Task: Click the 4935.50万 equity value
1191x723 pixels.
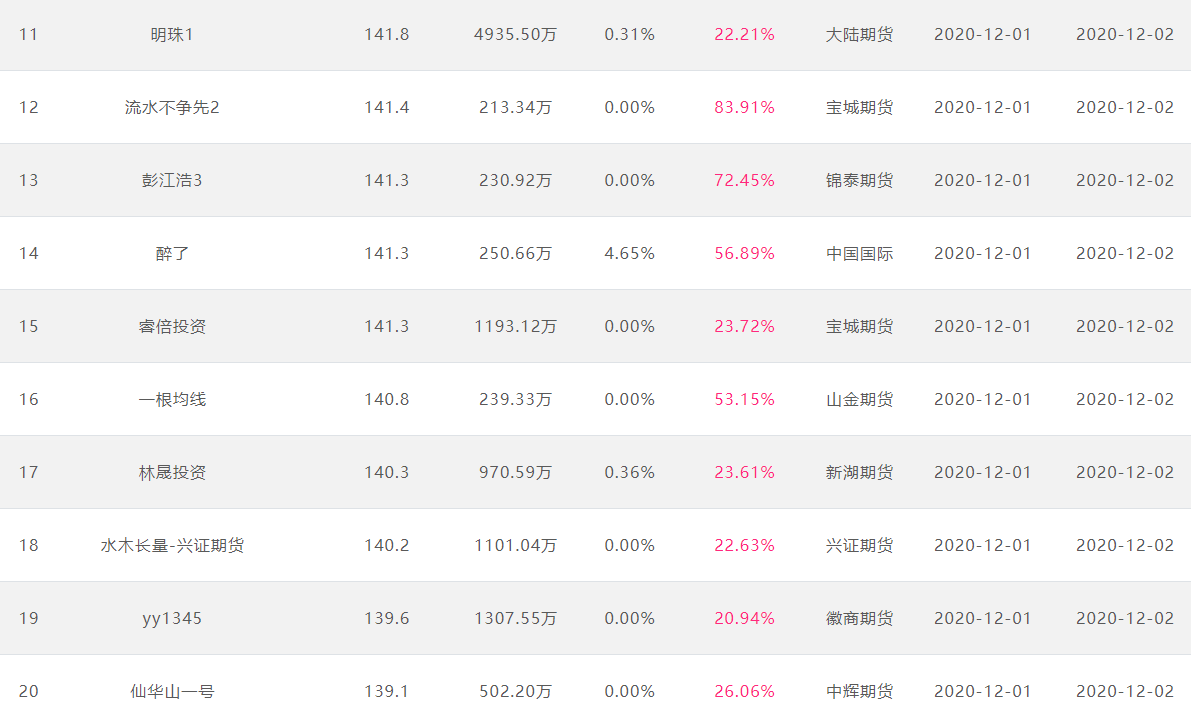Action: coord(515,34)
